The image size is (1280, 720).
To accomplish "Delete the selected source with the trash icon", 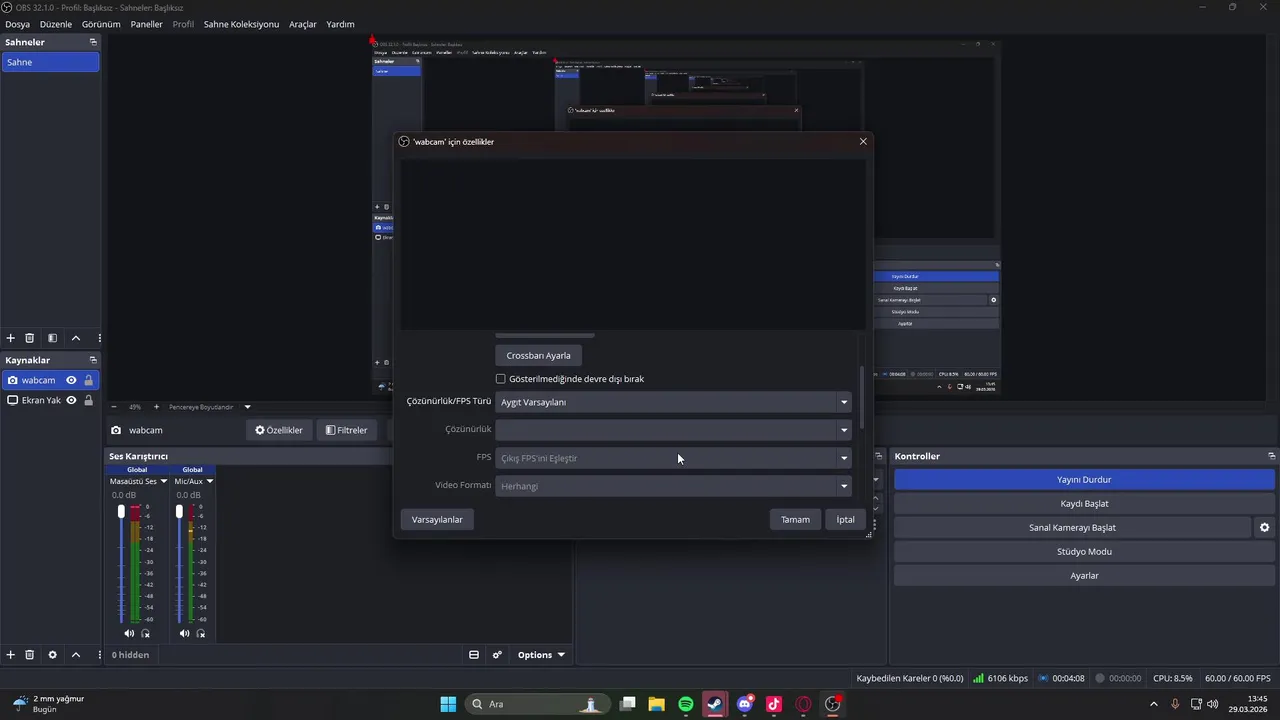I will coord(30,655).
